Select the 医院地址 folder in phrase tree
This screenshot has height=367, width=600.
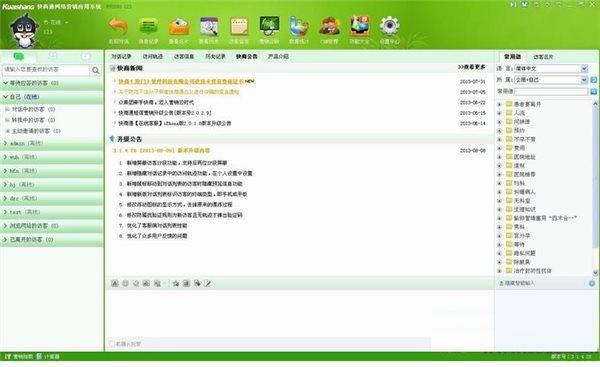524,157
